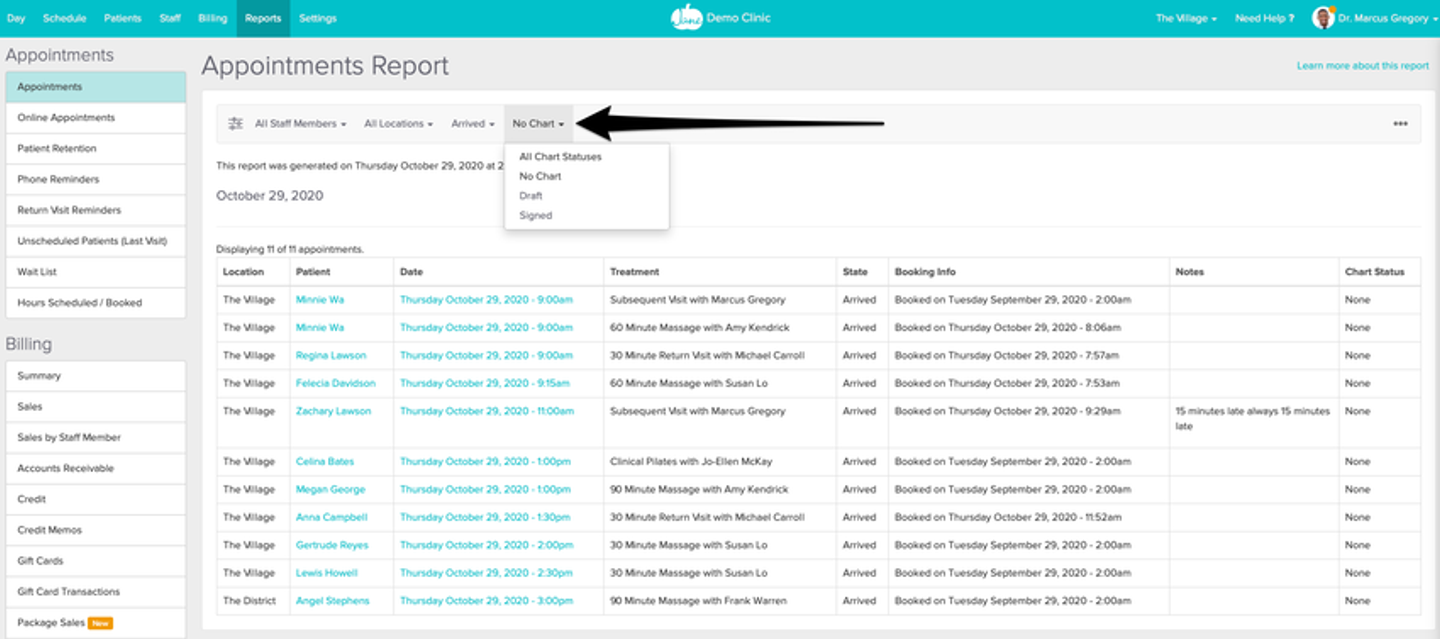The height and width of the screenshot is (639, 1440).
Task: Open patient Angel Stephens
Action: 332,601
